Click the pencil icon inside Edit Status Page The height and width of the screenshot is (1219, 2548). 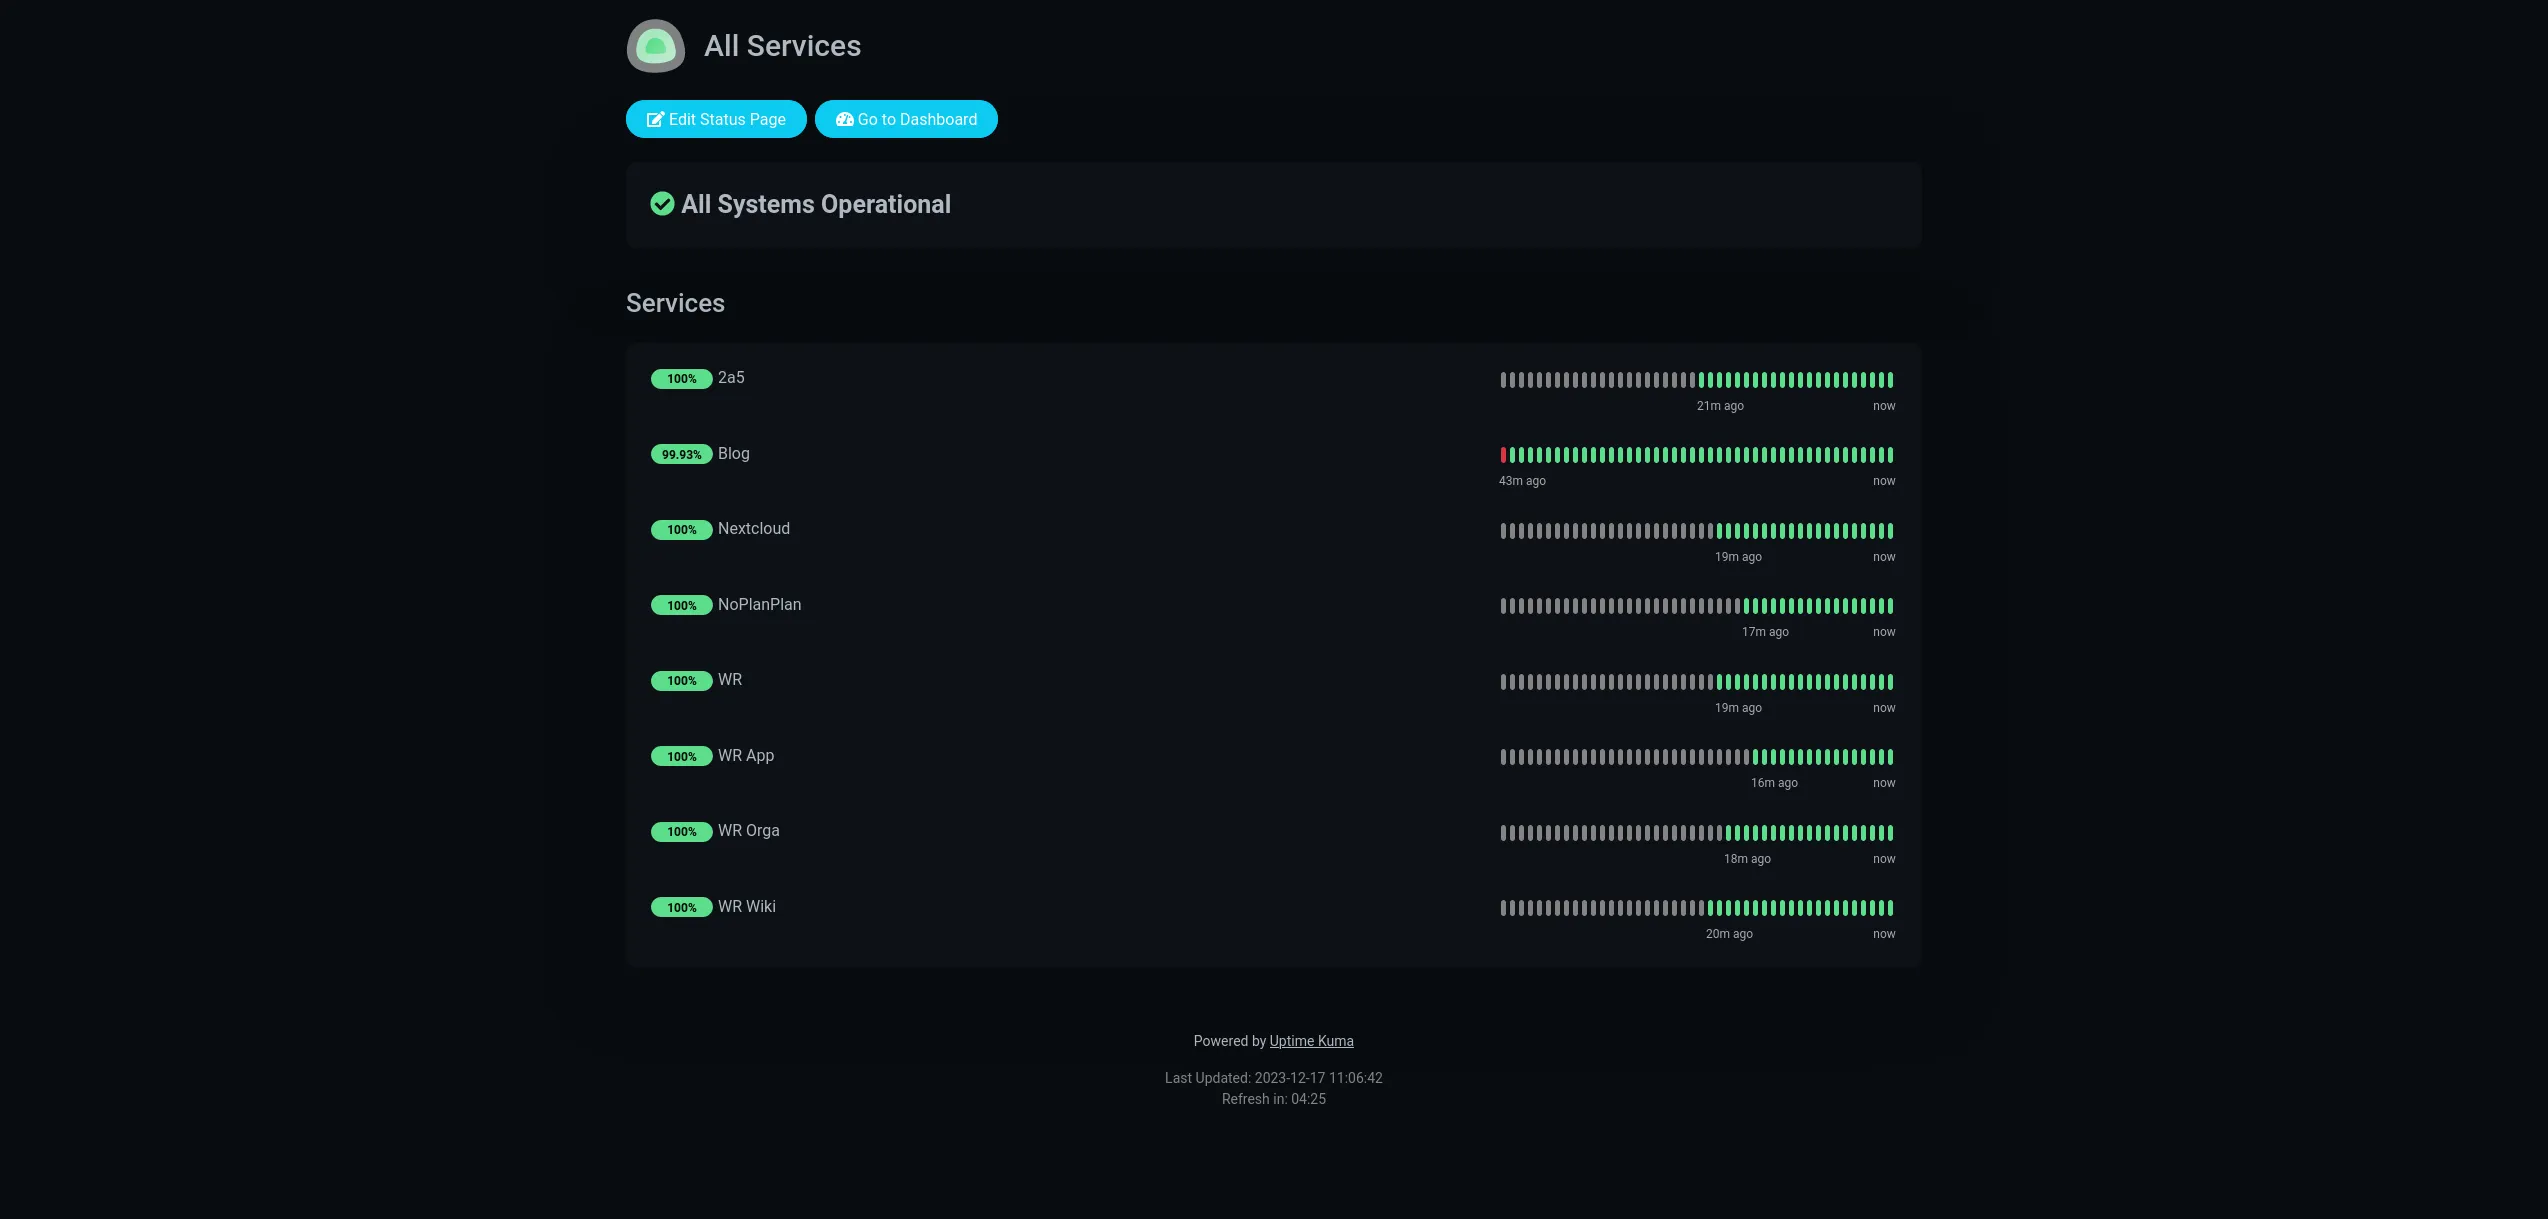(656, 118)
